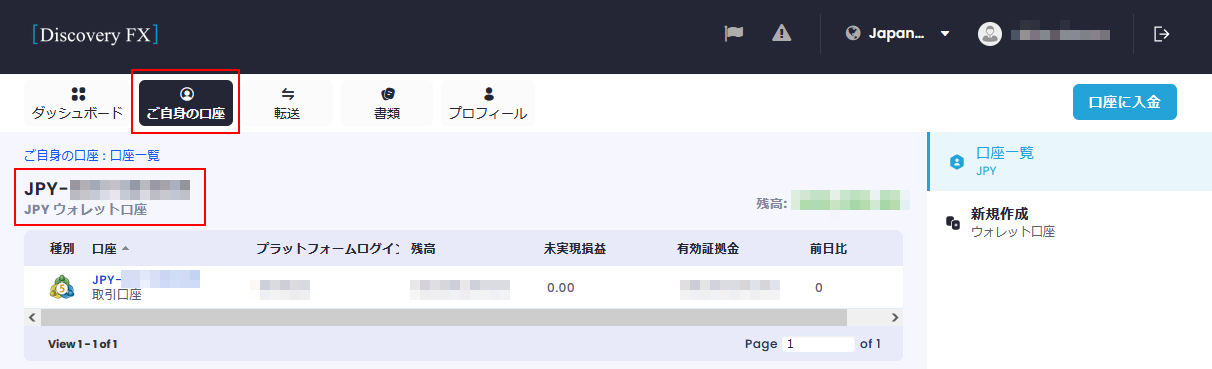This screenshot has width=1212, height=369.
Task: Open the warning alerts triangle icon
Action: point(782,33)
